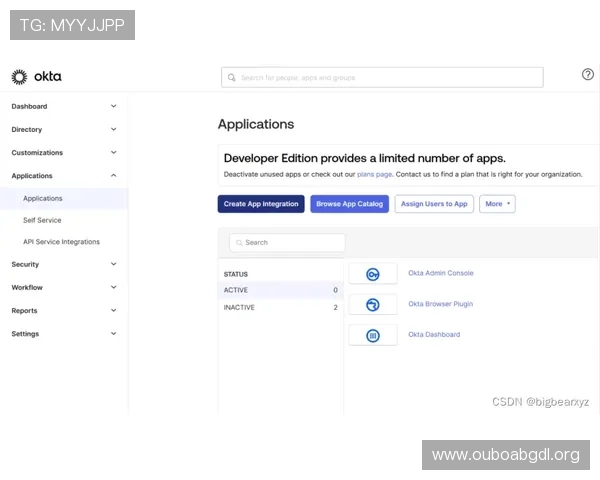Expand the Directory sidebar section
This screenshot has width=600, height=480.
(x=113, y=129)
